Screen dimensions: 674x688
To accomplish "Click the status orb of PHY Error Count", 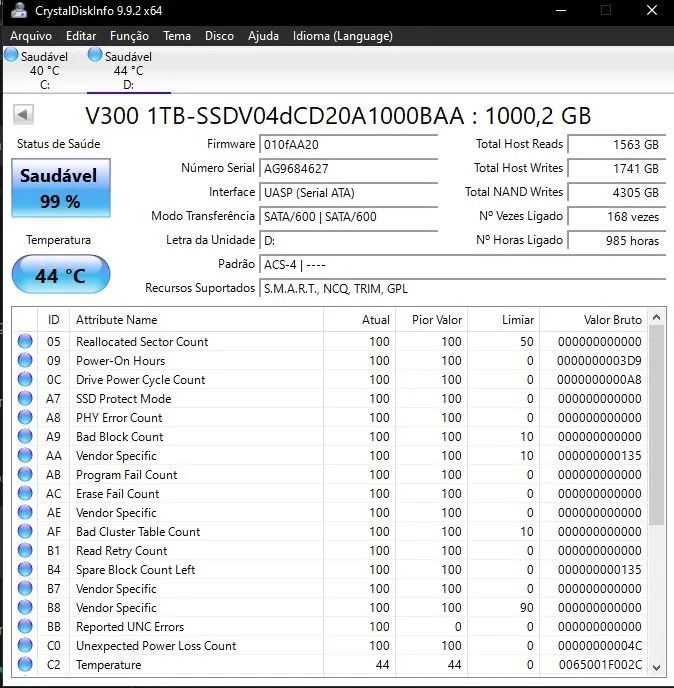I will [25, 417].
